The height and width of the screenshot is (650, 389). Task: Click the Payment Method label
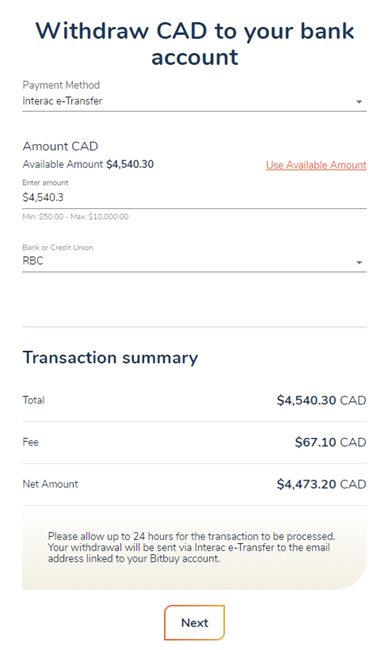coord(61,85)
